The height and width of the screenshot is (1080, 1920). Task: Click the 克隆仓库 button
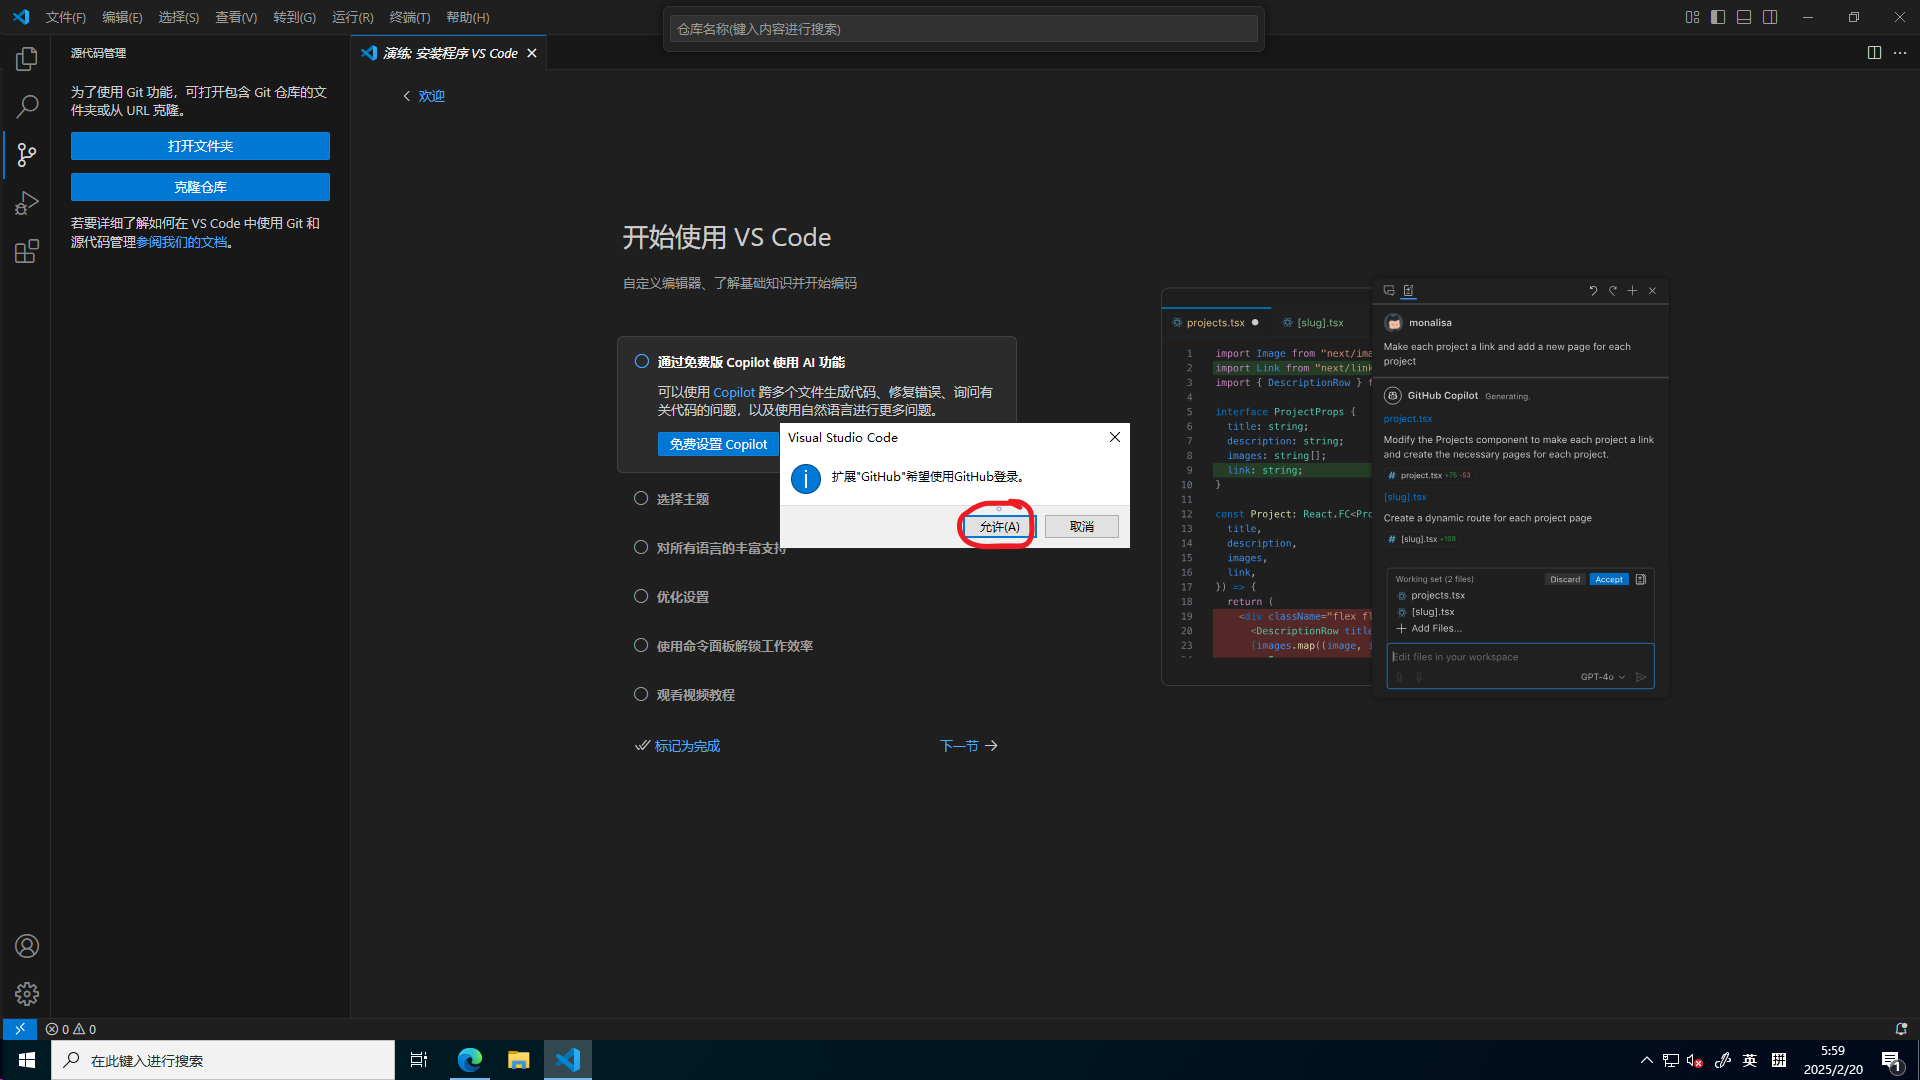pos(200,187)
